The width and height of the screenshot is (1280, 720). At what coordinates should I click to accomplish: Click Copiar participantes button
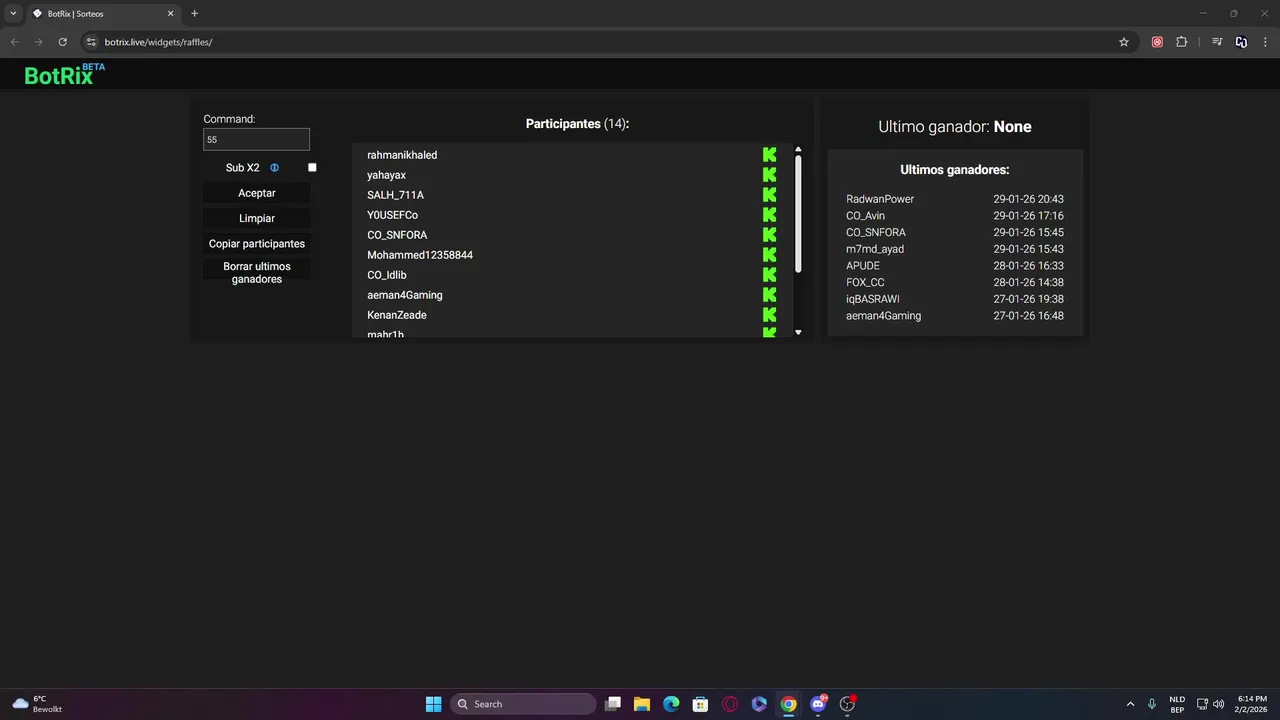click(257, 244)
